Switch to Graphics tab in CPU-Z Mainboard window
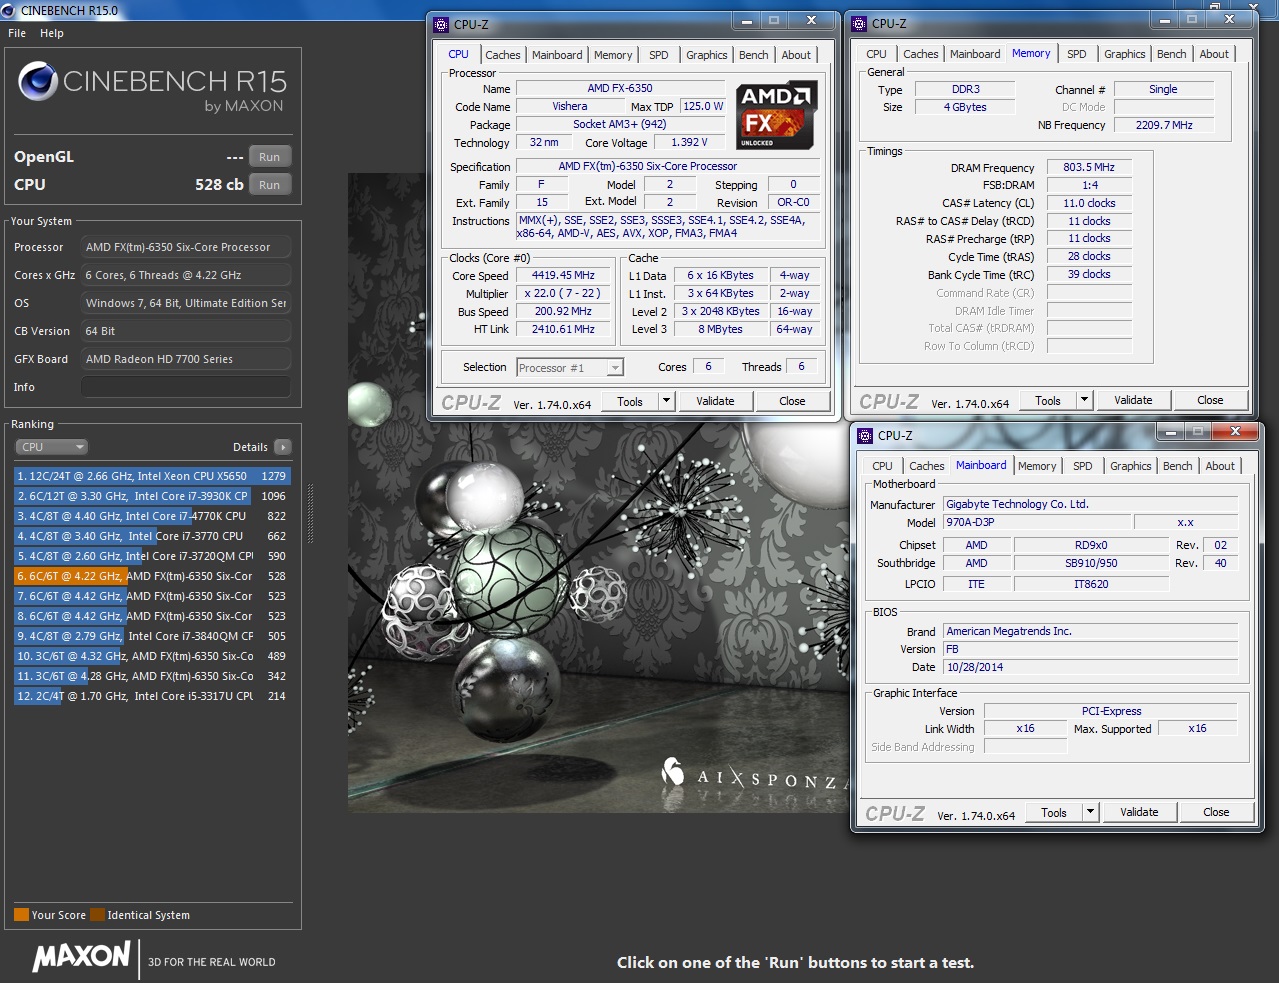 tap(1131, 466)
